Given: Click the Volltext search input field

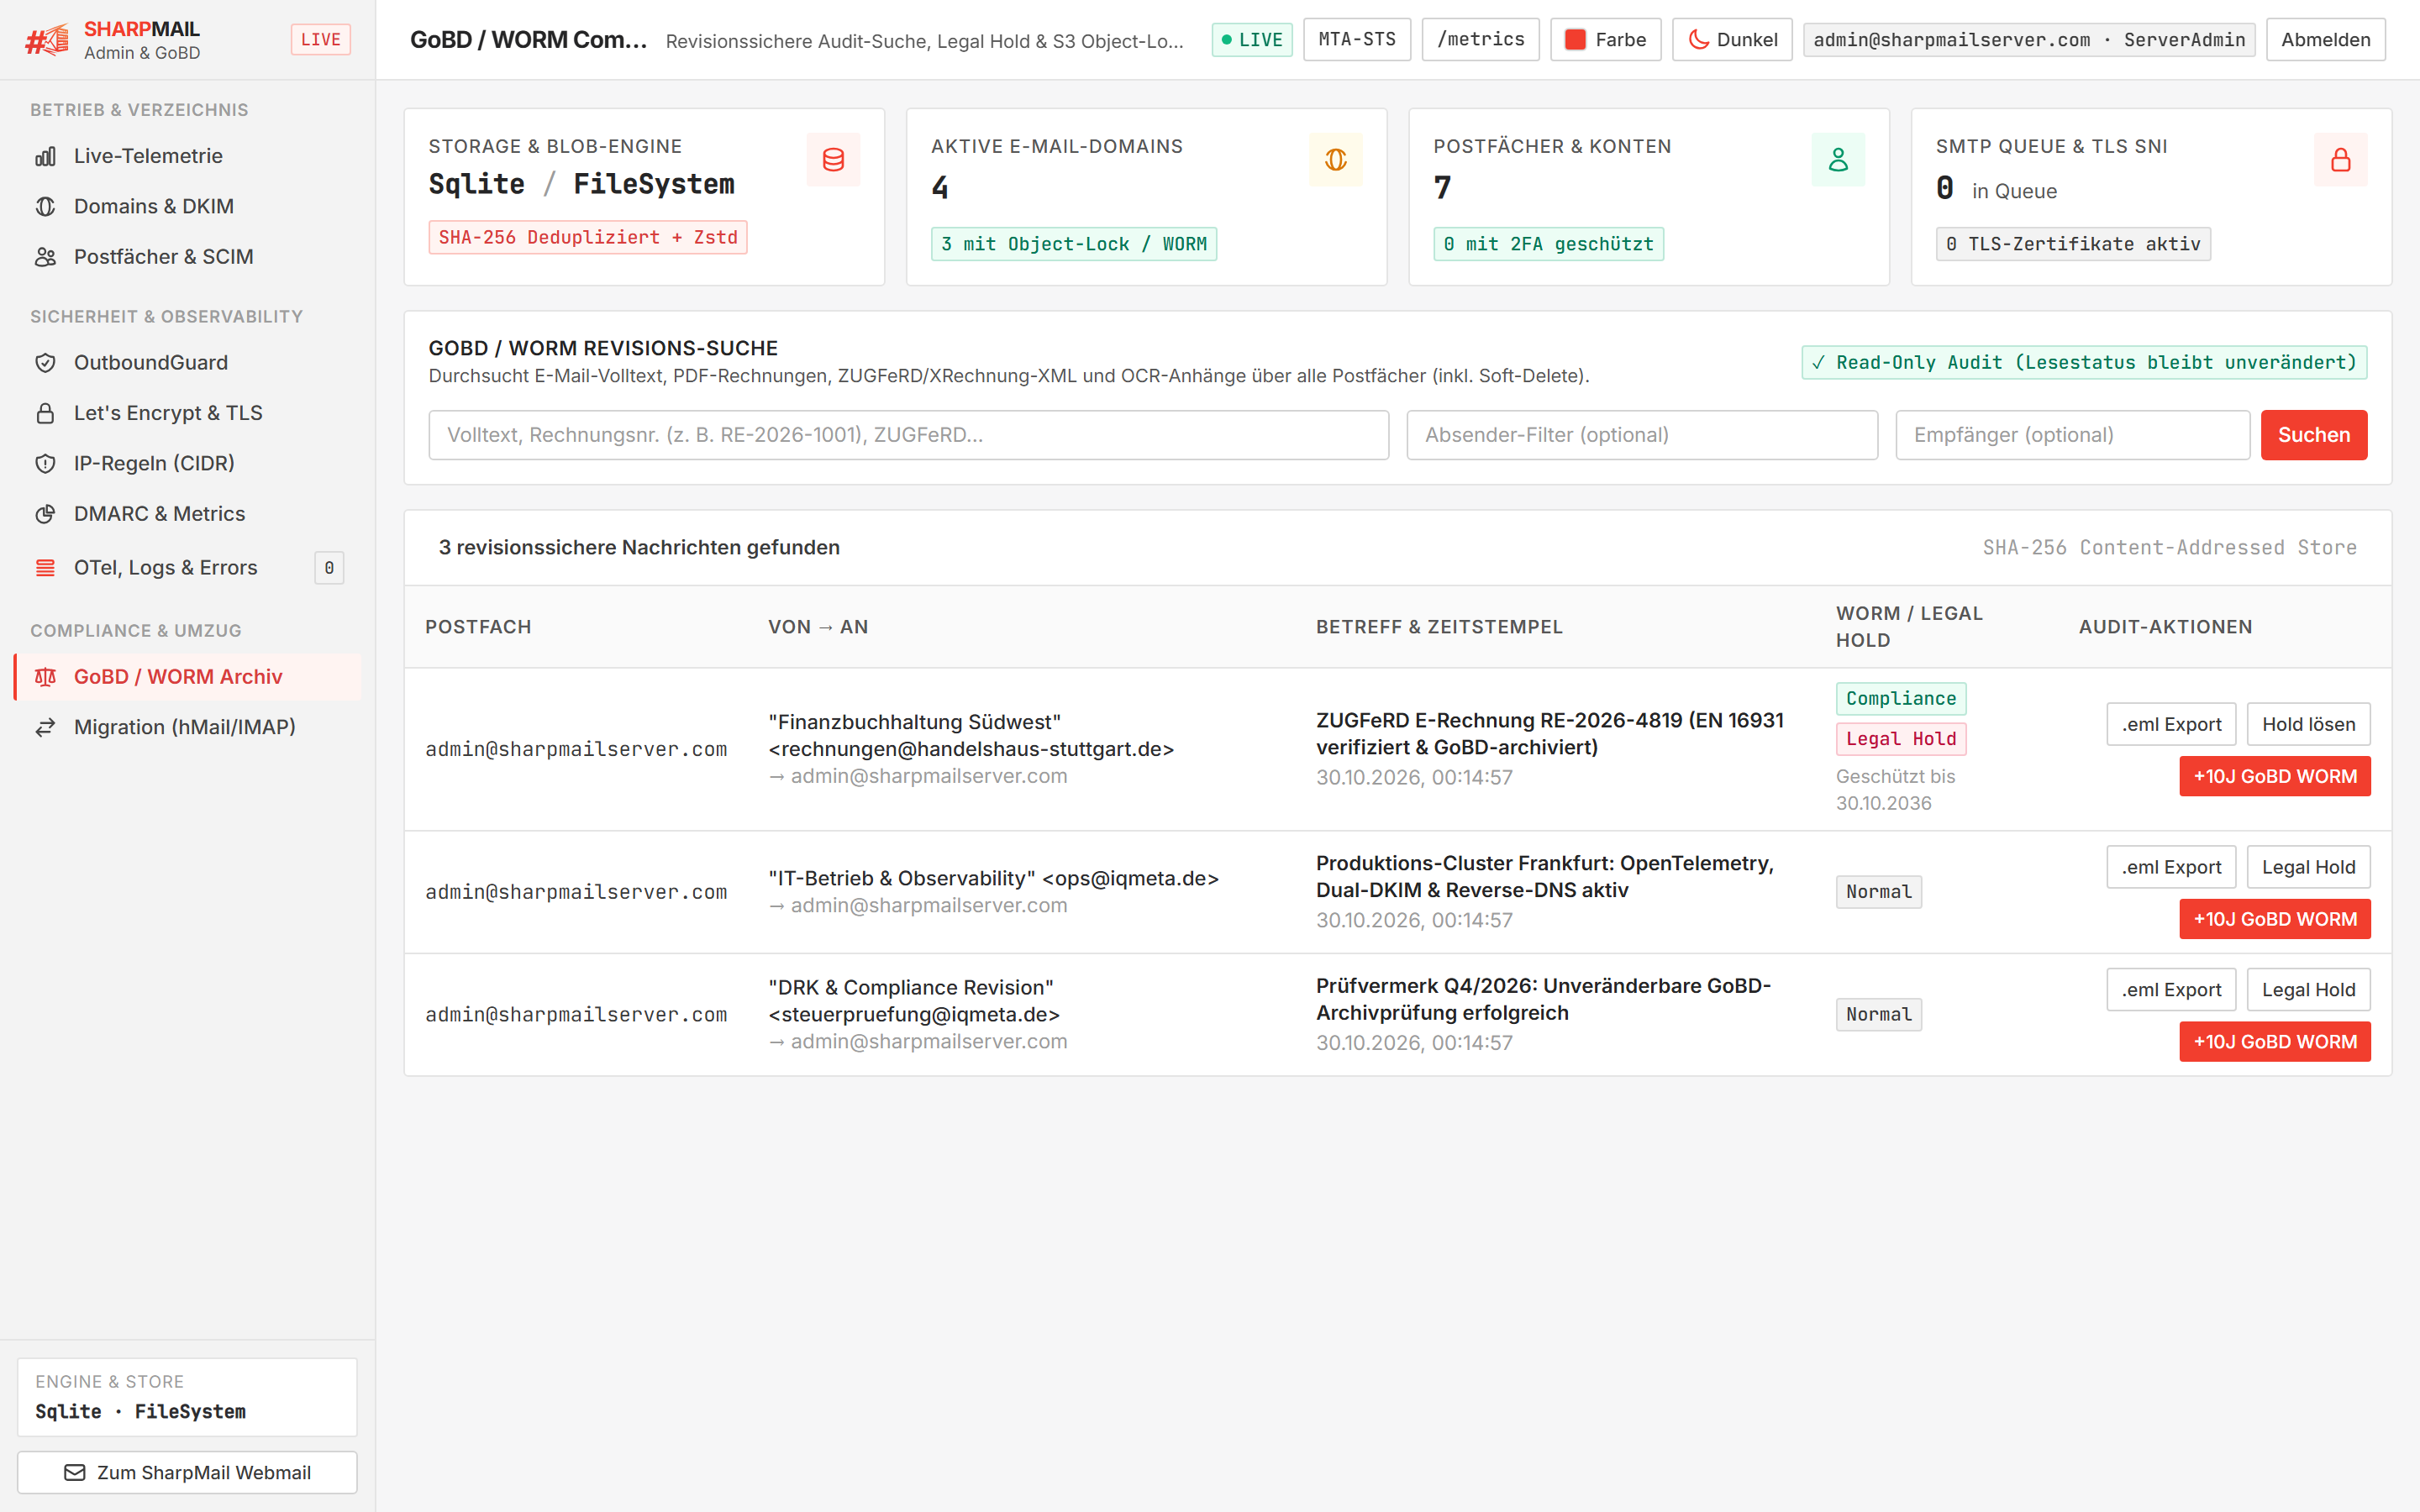Looking at the screenshot, I should (908, 435).
